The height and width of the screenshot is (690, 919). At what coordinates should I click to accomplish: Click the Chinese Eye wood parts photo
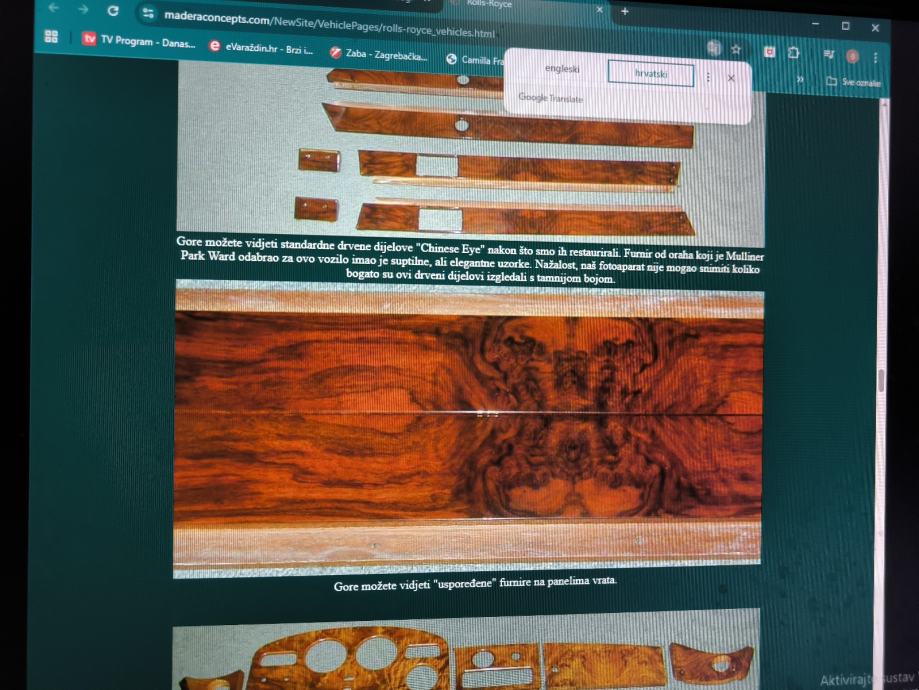[x=471, y=155]
